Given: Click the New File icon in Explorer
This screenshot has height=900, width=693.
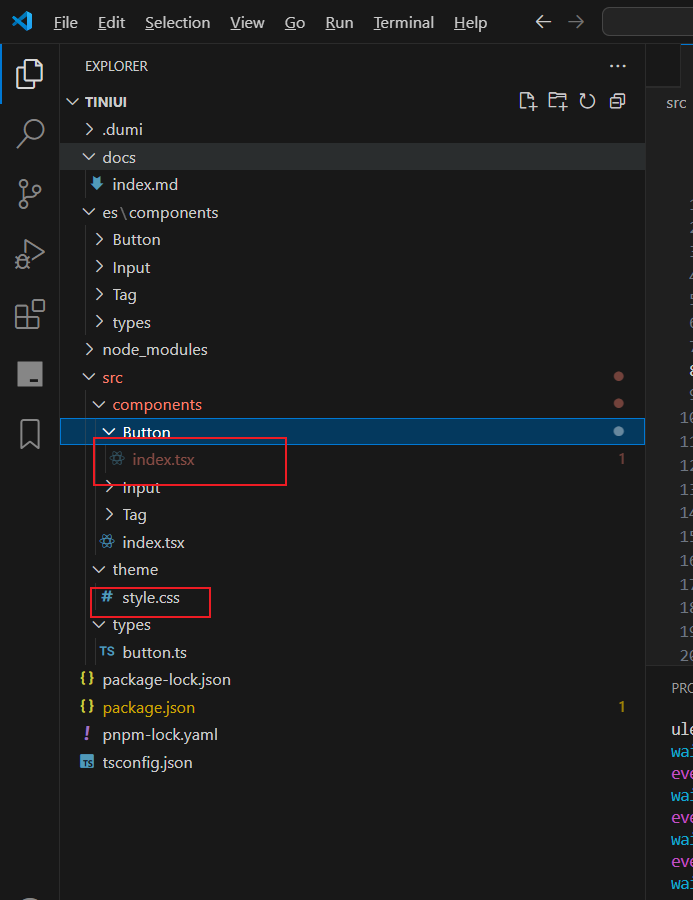Looking at the screenshot, I should 527,101.
